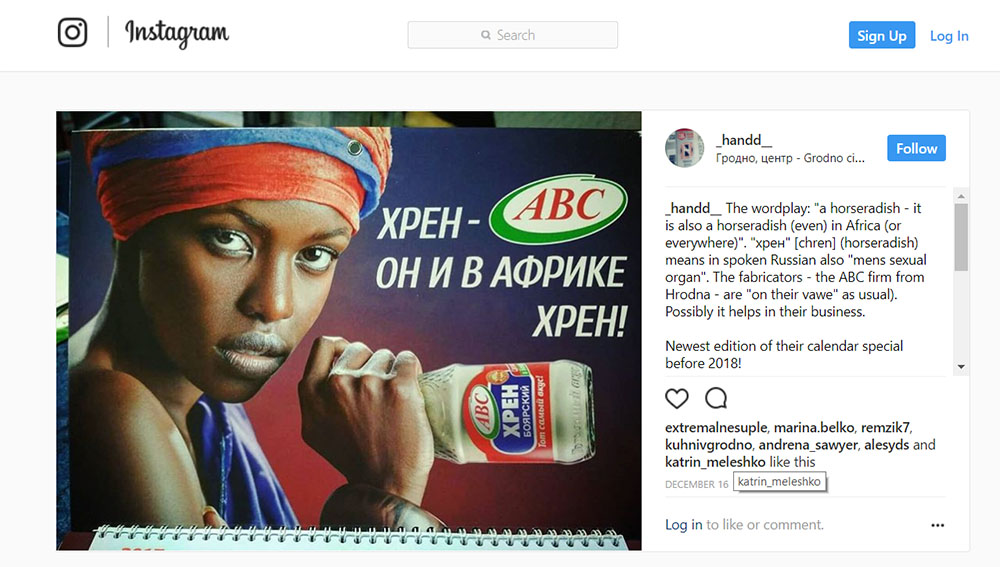Click the caption scrollbar thumb
1000x567 pixels.
tap(961, 237)
